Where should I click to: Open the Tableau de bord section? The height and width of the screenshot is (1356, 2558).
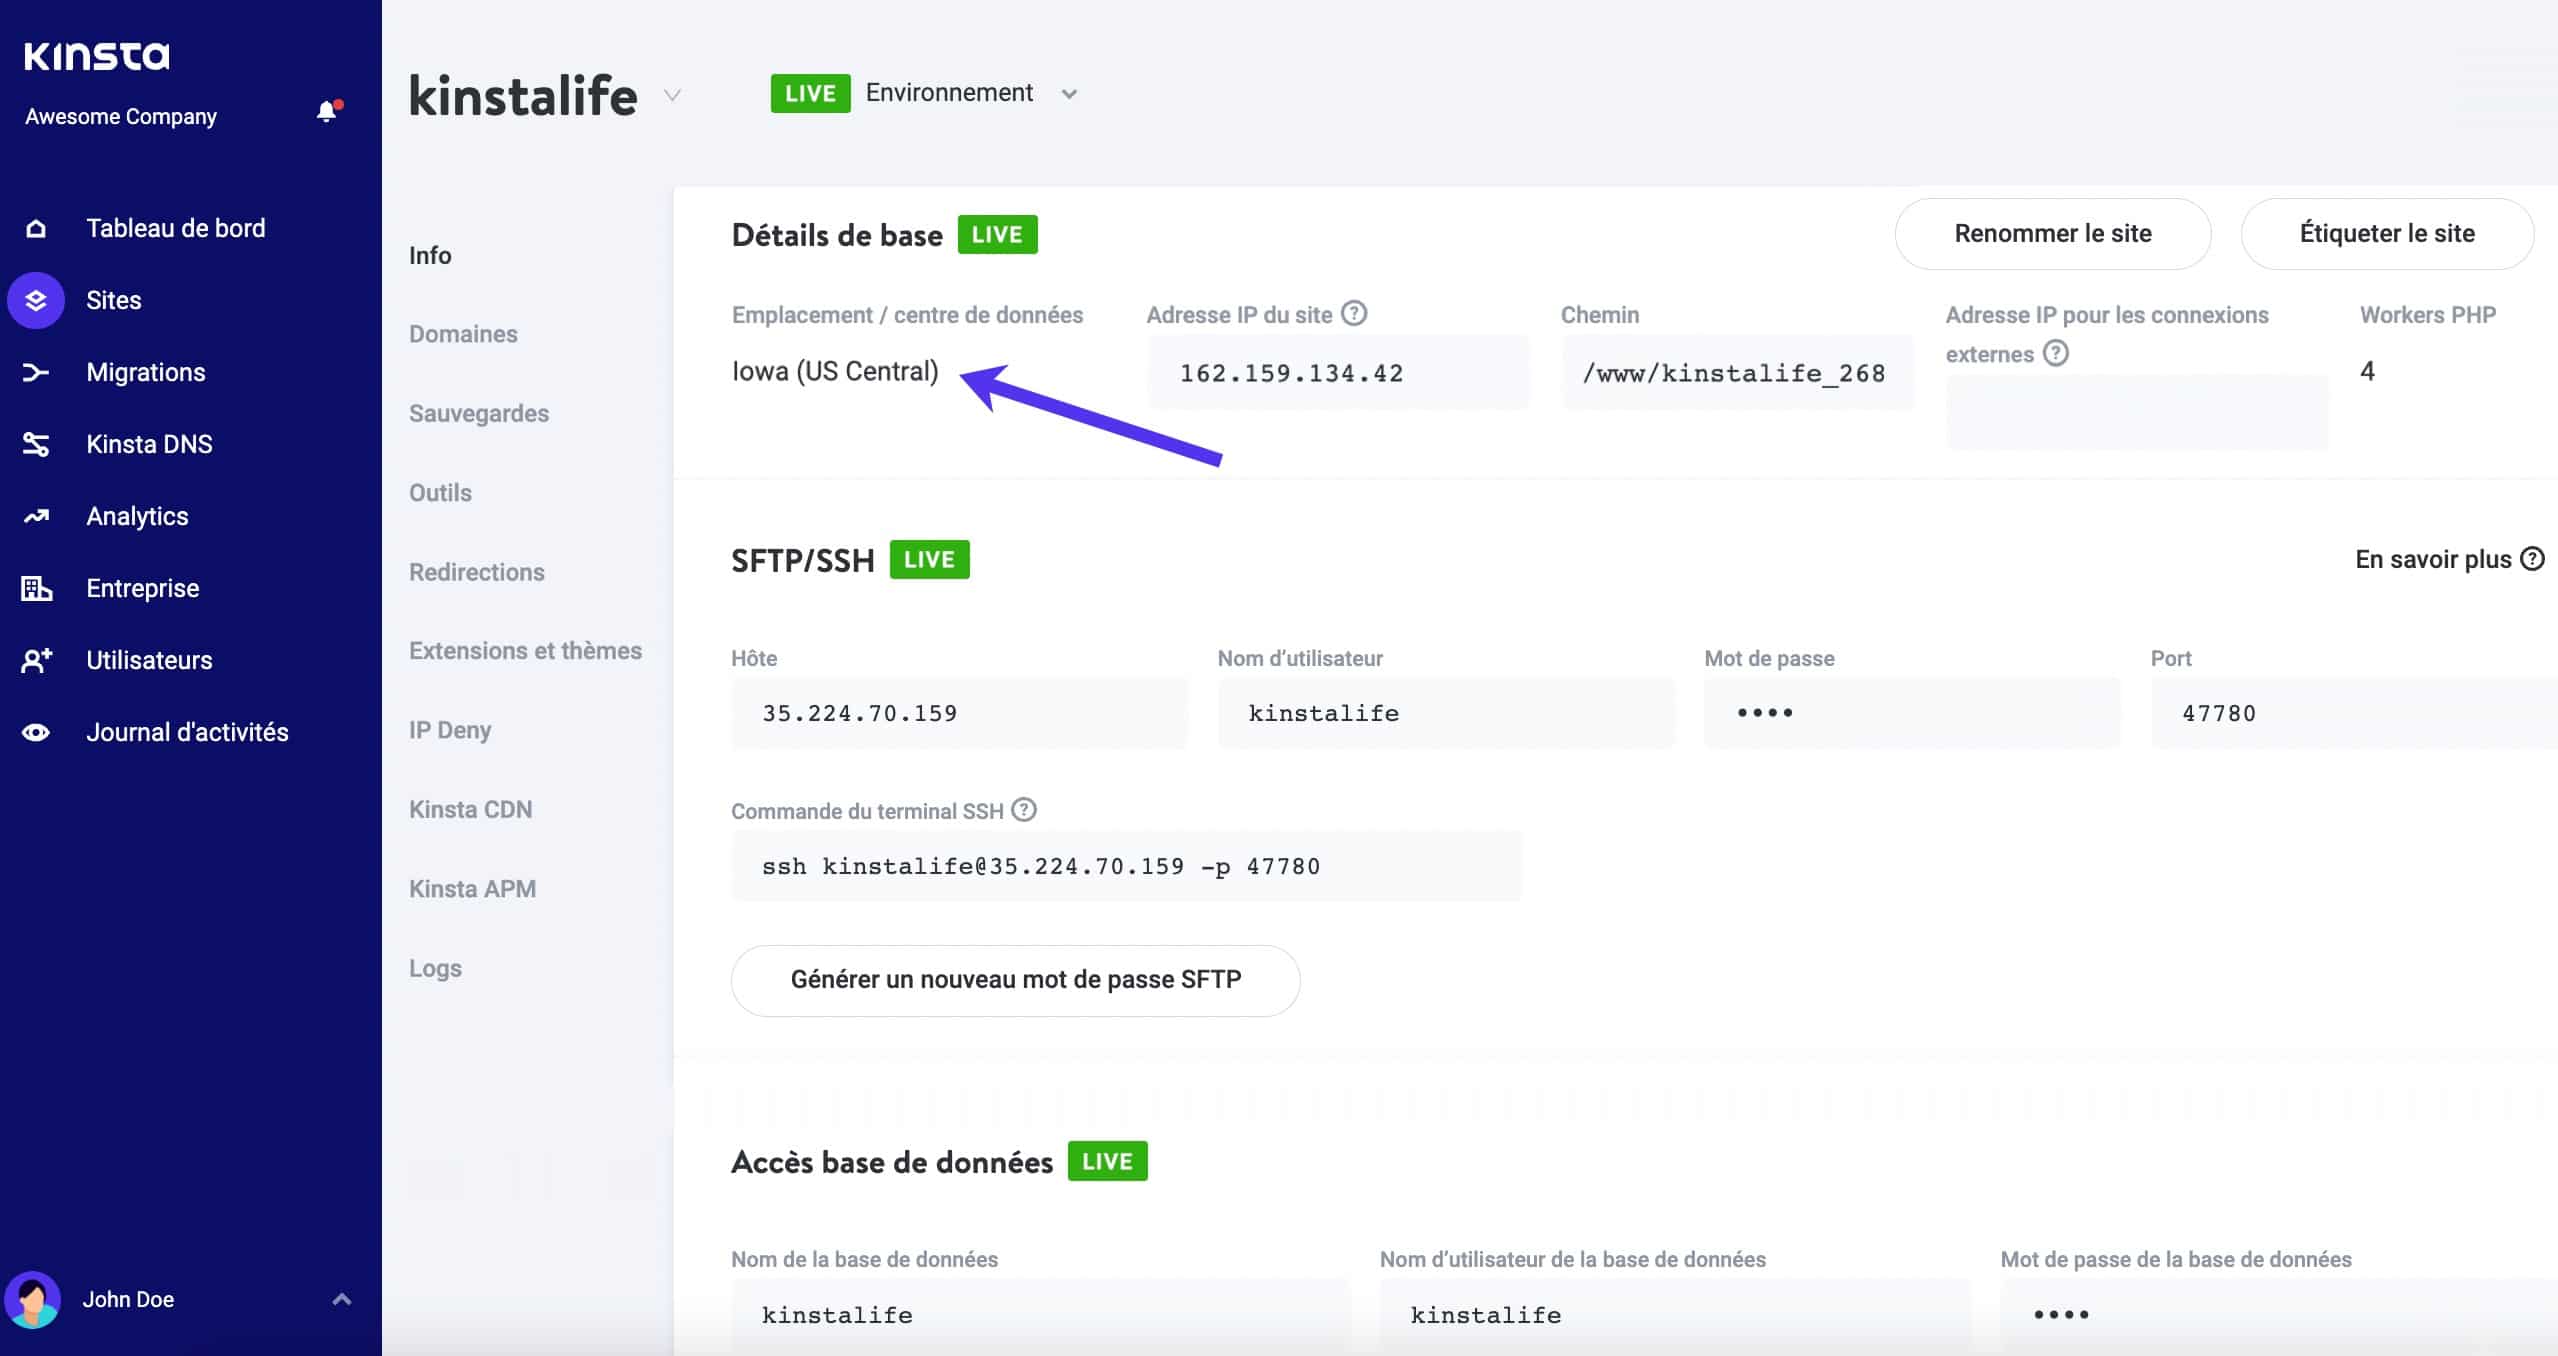[x=175, y=228]
